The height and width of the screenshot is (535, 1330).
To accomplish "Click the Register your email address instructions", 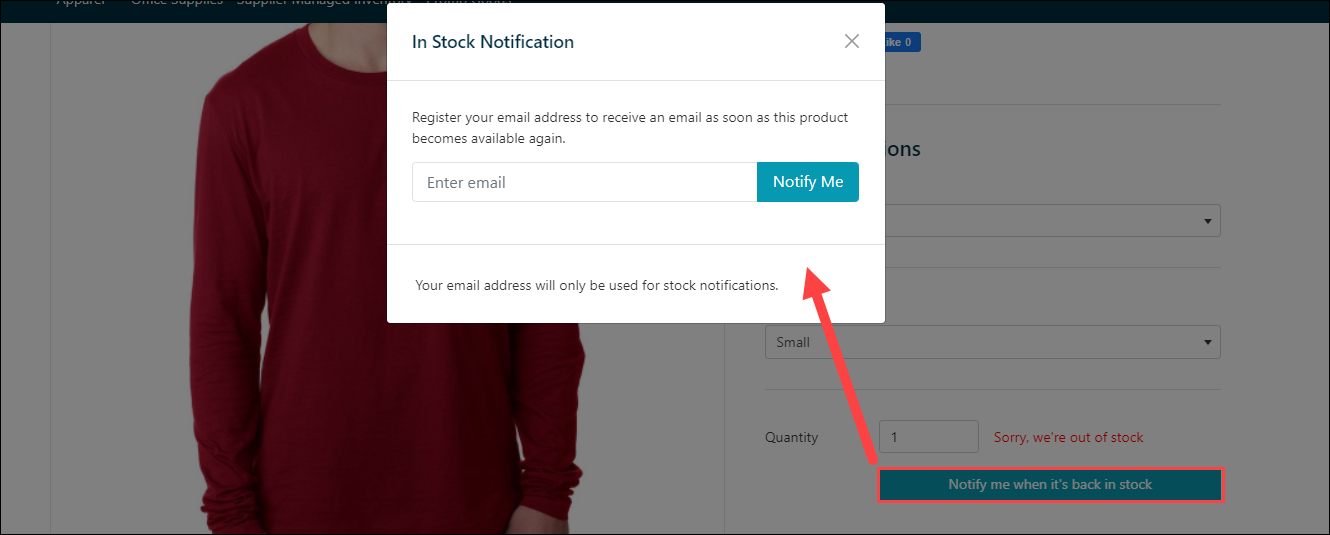I will click(630, 128).
